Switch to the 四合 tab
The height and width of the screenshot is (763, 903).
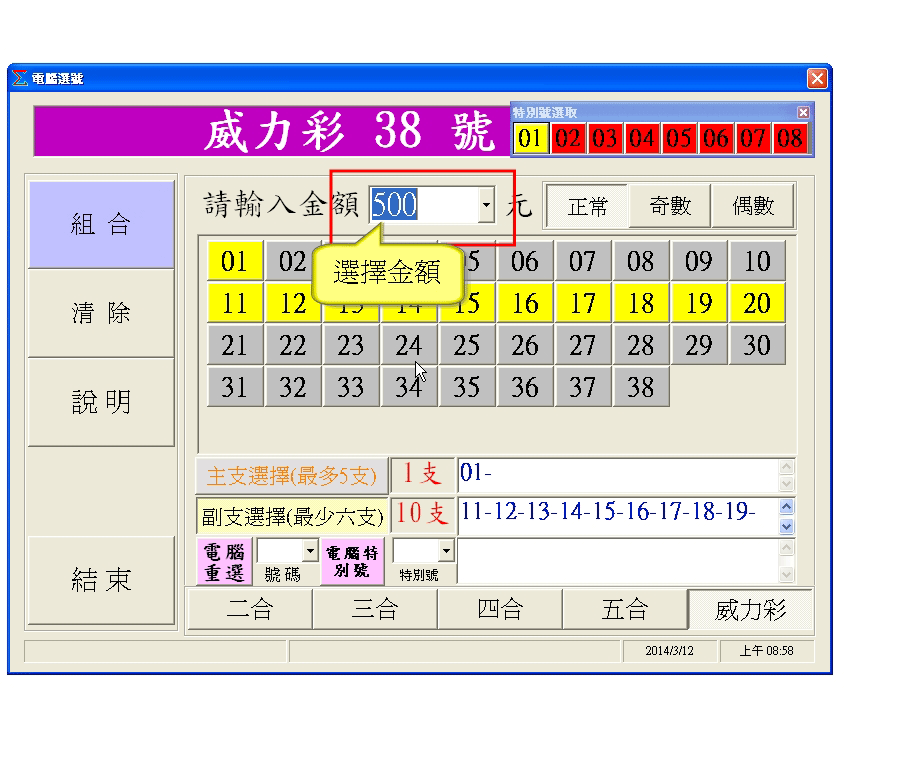point(500,609)
